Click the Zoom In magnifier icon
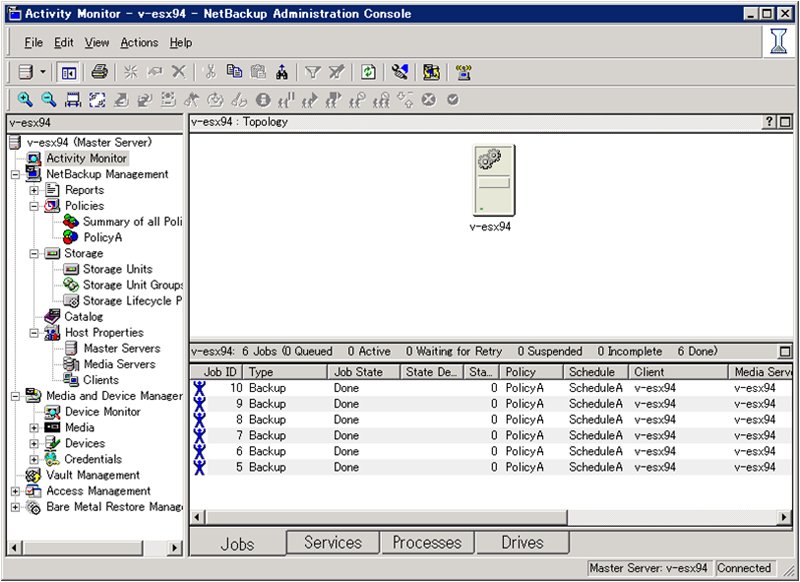This screenshot has width=800, height=582. click(x=24, y=99)
